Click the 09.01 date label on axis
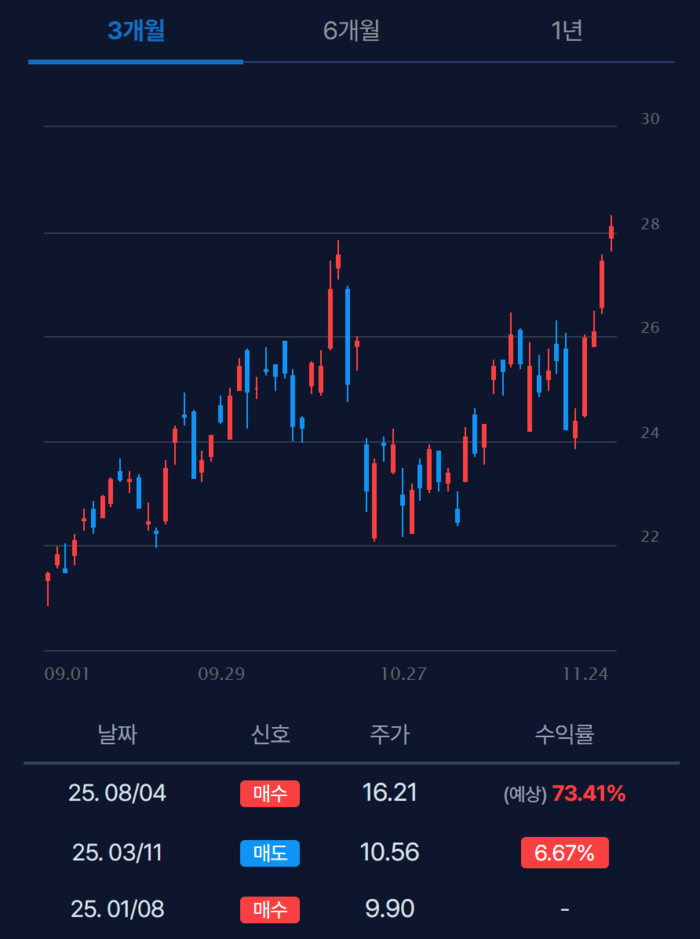Image resolution: width=700 pixels, height=939 pixels. [x=67, y=674]
